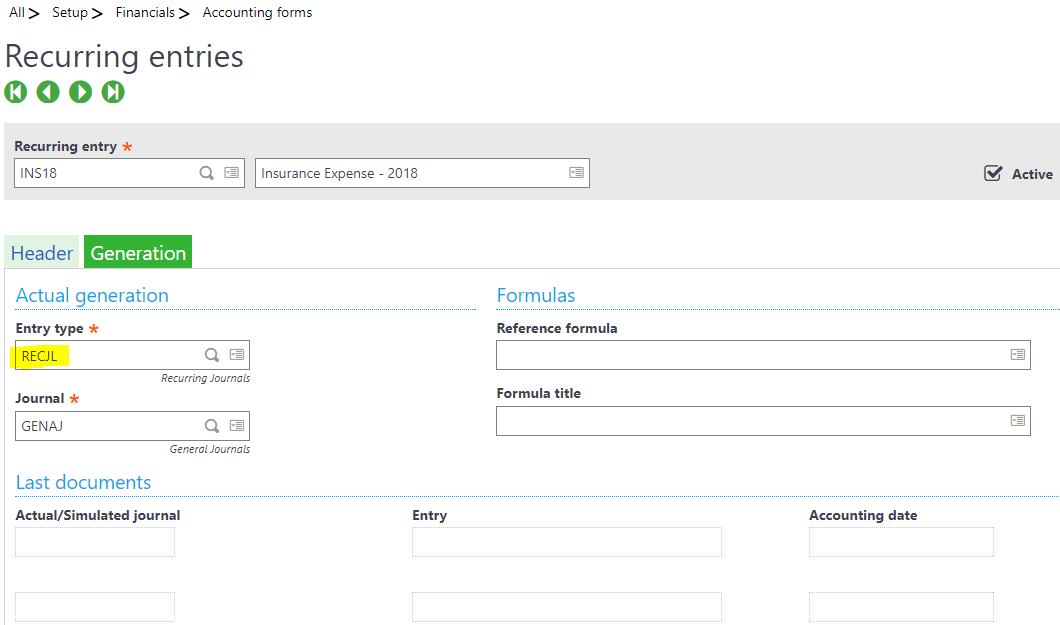Jump to last record with navigation arrow
This screenshot has width=1060, height=625.
pos(112,91)
